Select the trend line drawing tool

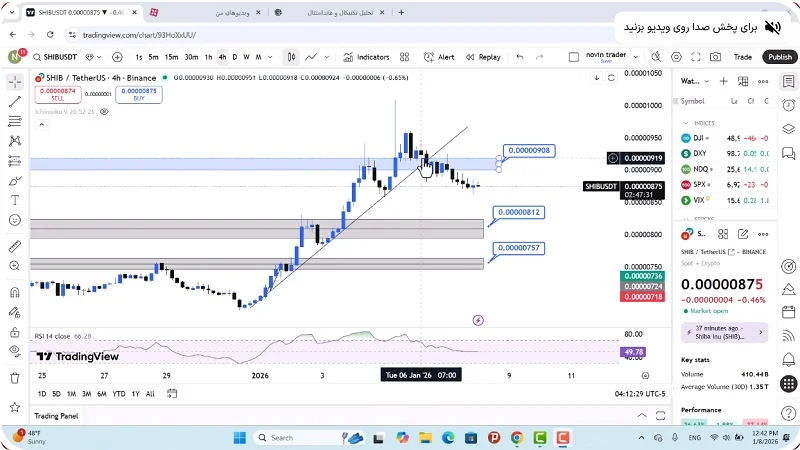[x=15, y=101]
